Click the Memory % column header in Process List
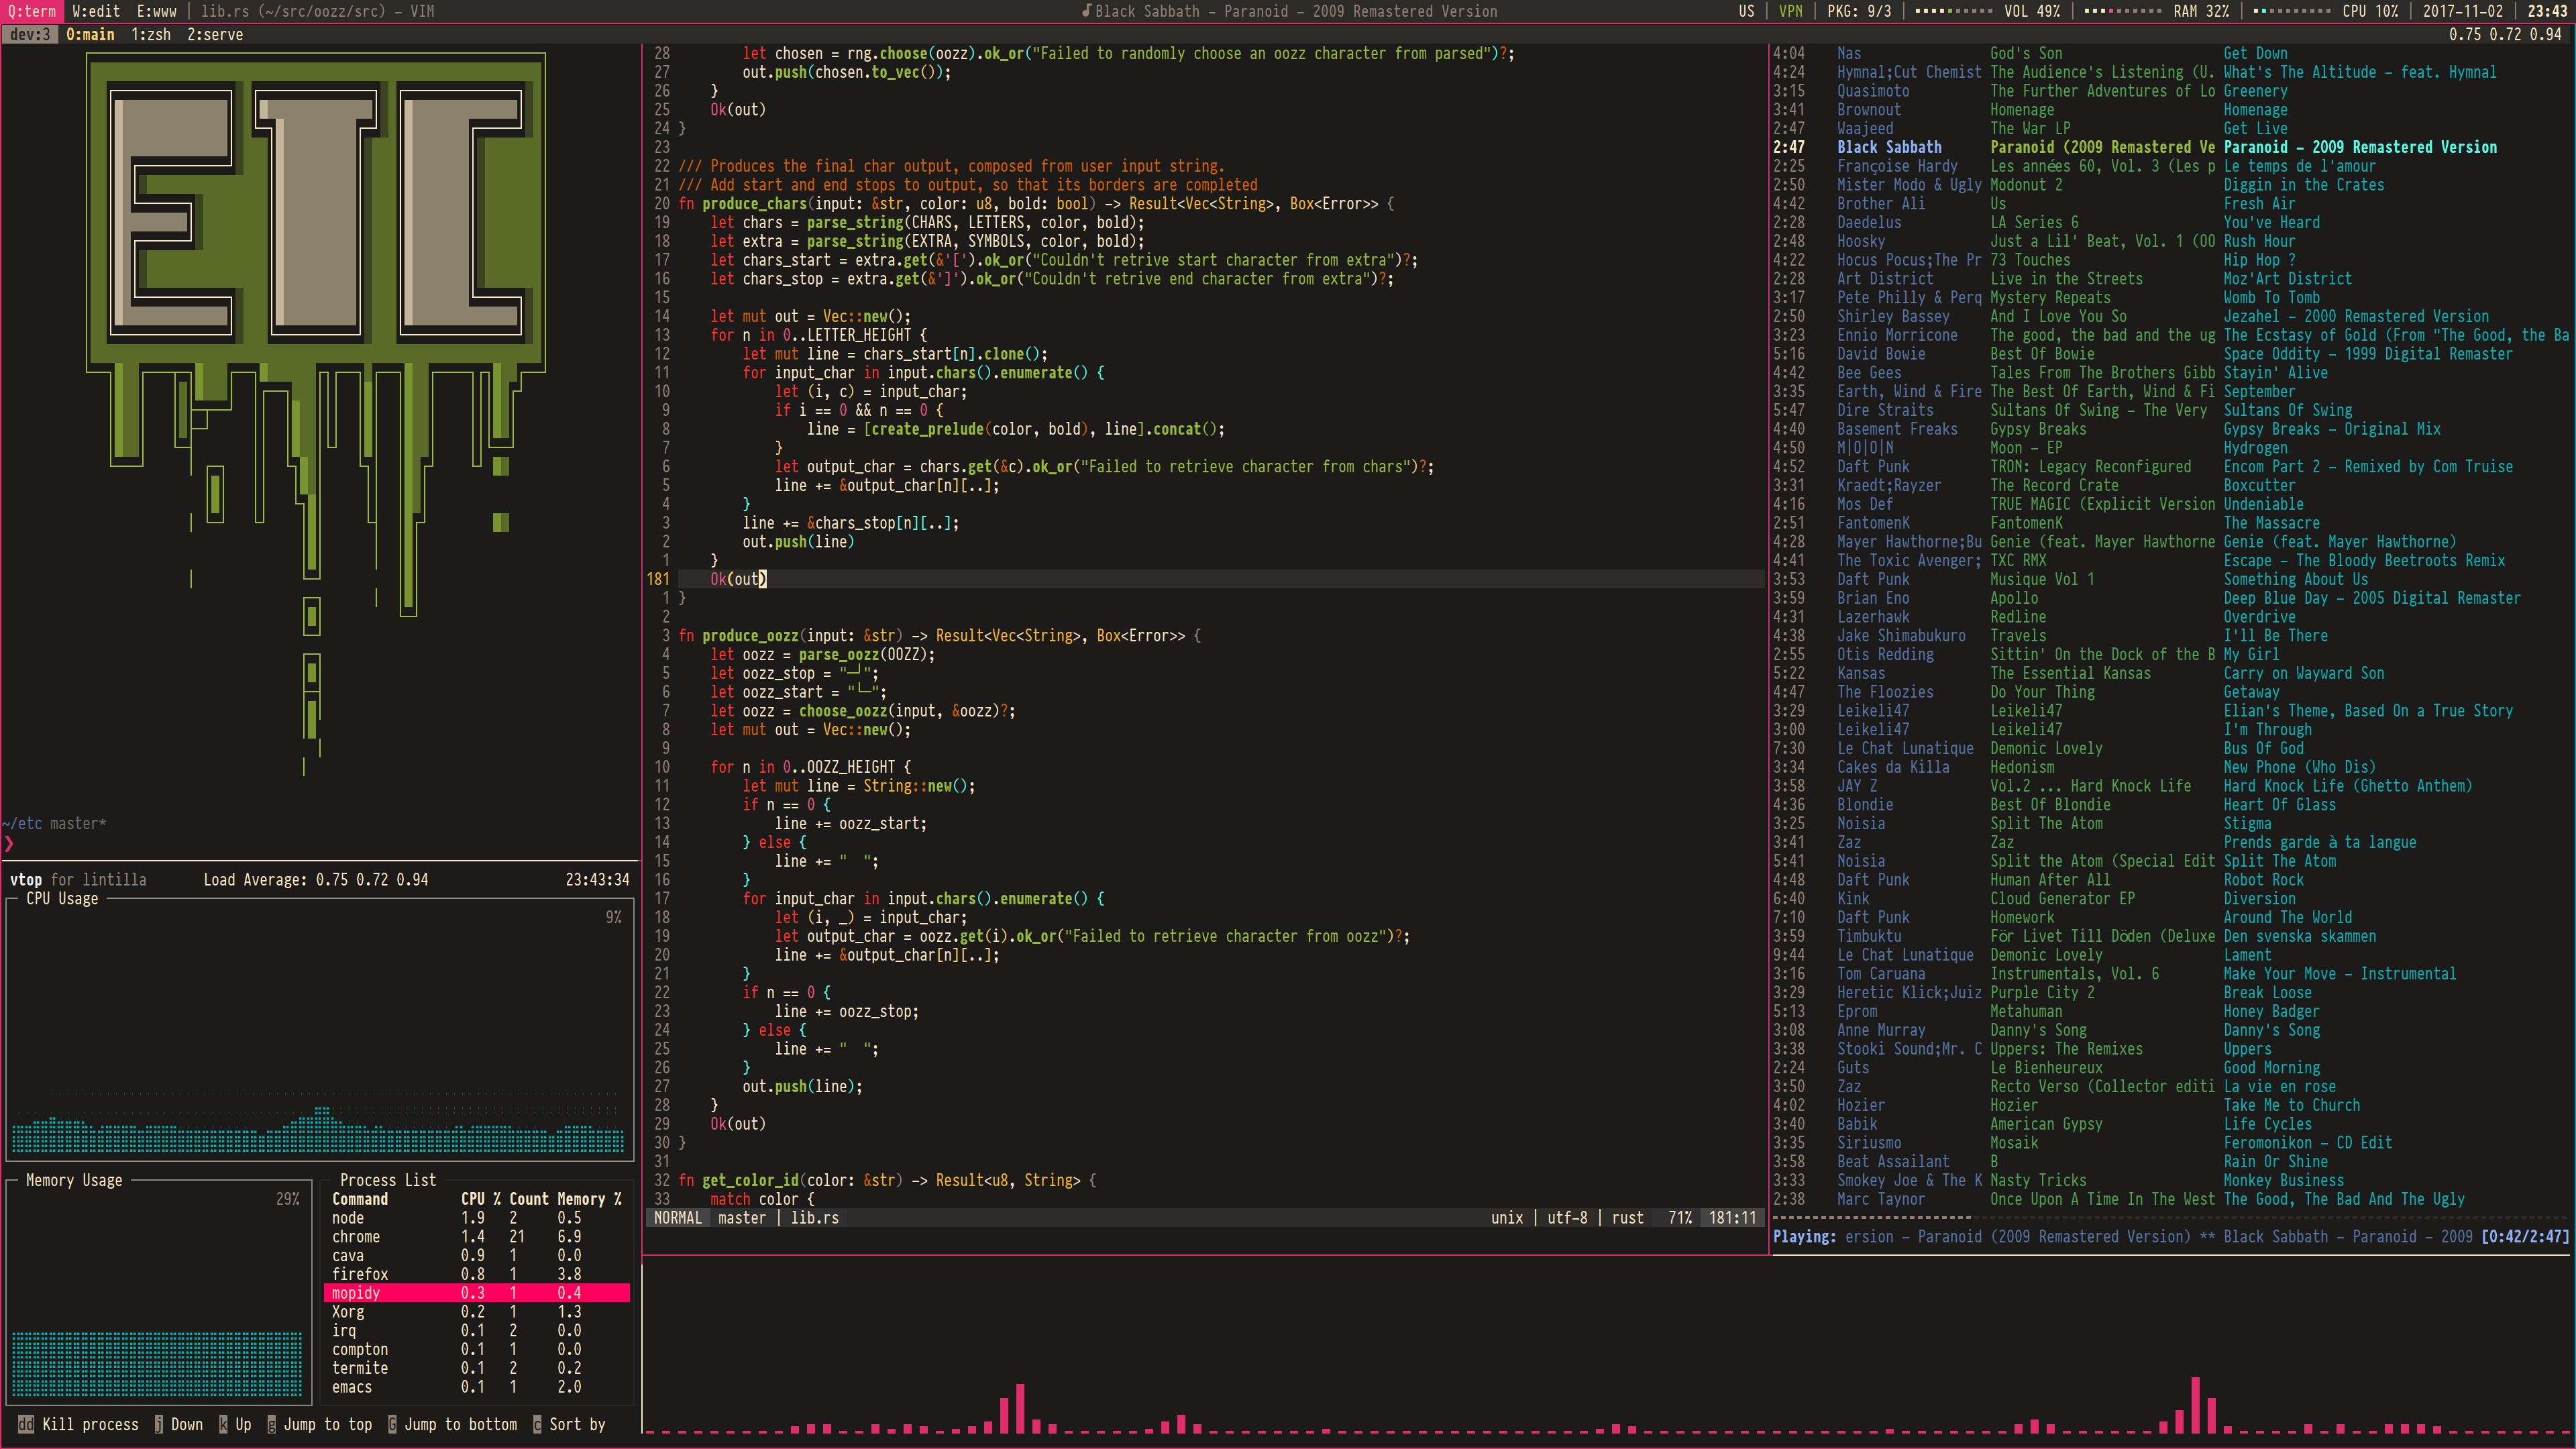 click(589, 1198)
